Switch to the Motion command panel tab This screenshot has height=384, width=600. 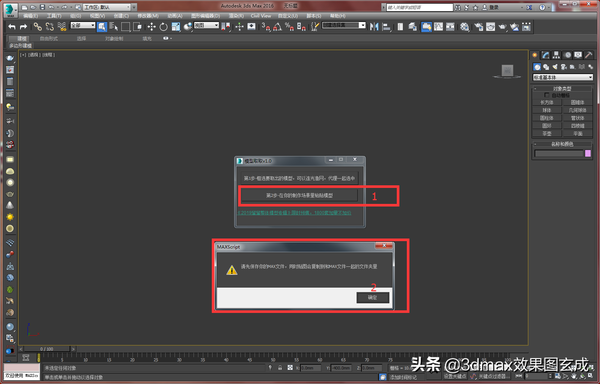(x=567, y=55)
